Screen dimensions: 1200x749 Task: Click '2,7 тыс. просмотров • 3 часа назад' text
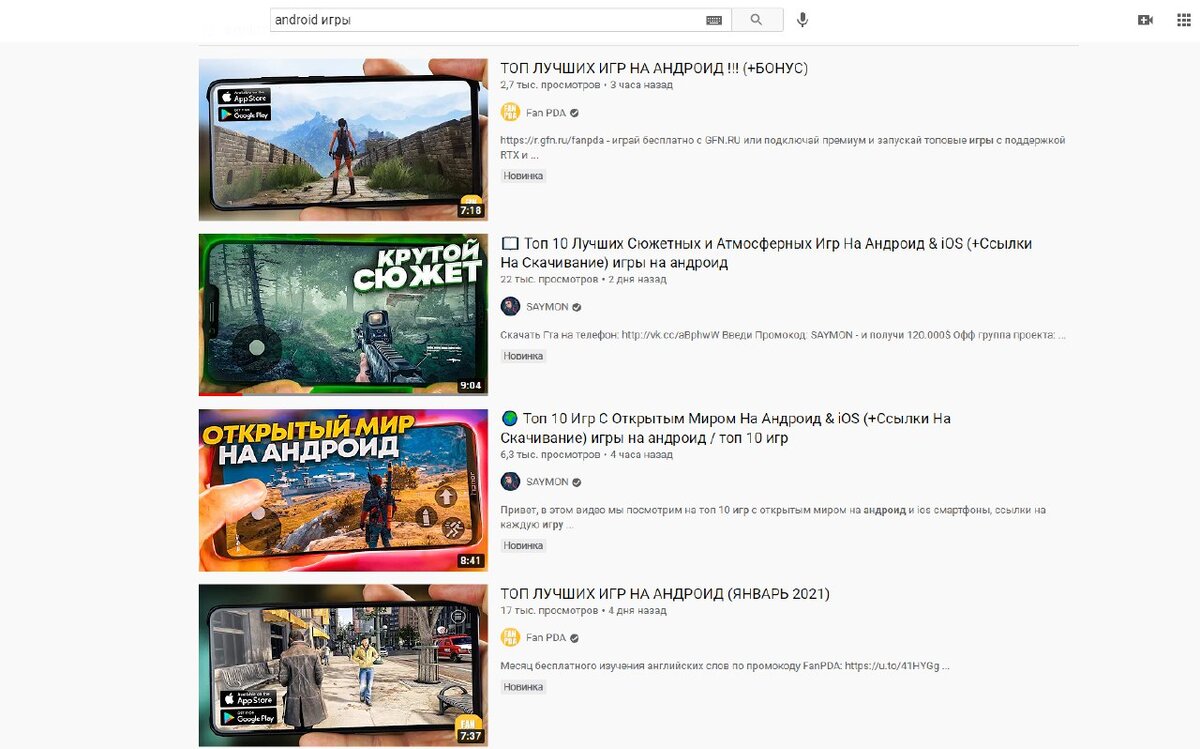pyautogui.click(x=586, y=85)
